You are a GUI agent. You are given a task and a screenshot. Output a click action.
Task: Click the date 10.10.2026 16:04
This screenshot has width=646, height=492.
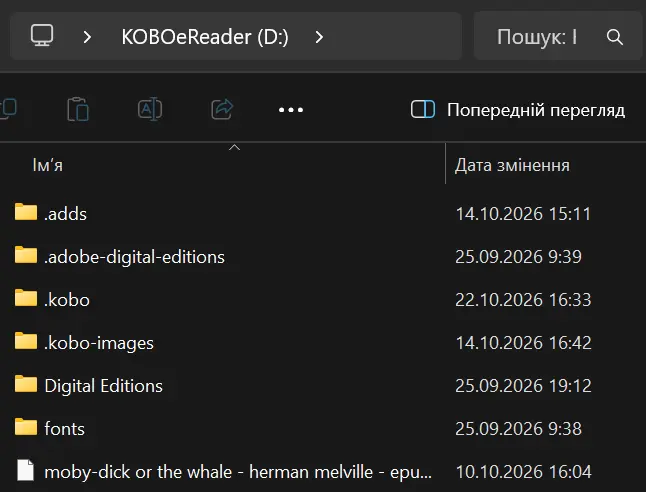tap(523, 471)
